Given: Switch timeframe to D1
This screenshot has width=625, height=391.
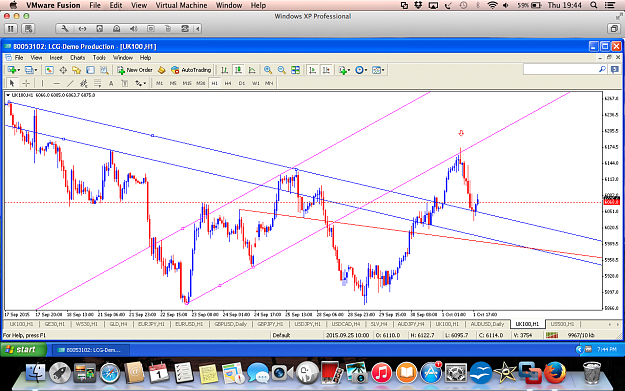Looking at the screenshot, I should [x=242, y=83].
